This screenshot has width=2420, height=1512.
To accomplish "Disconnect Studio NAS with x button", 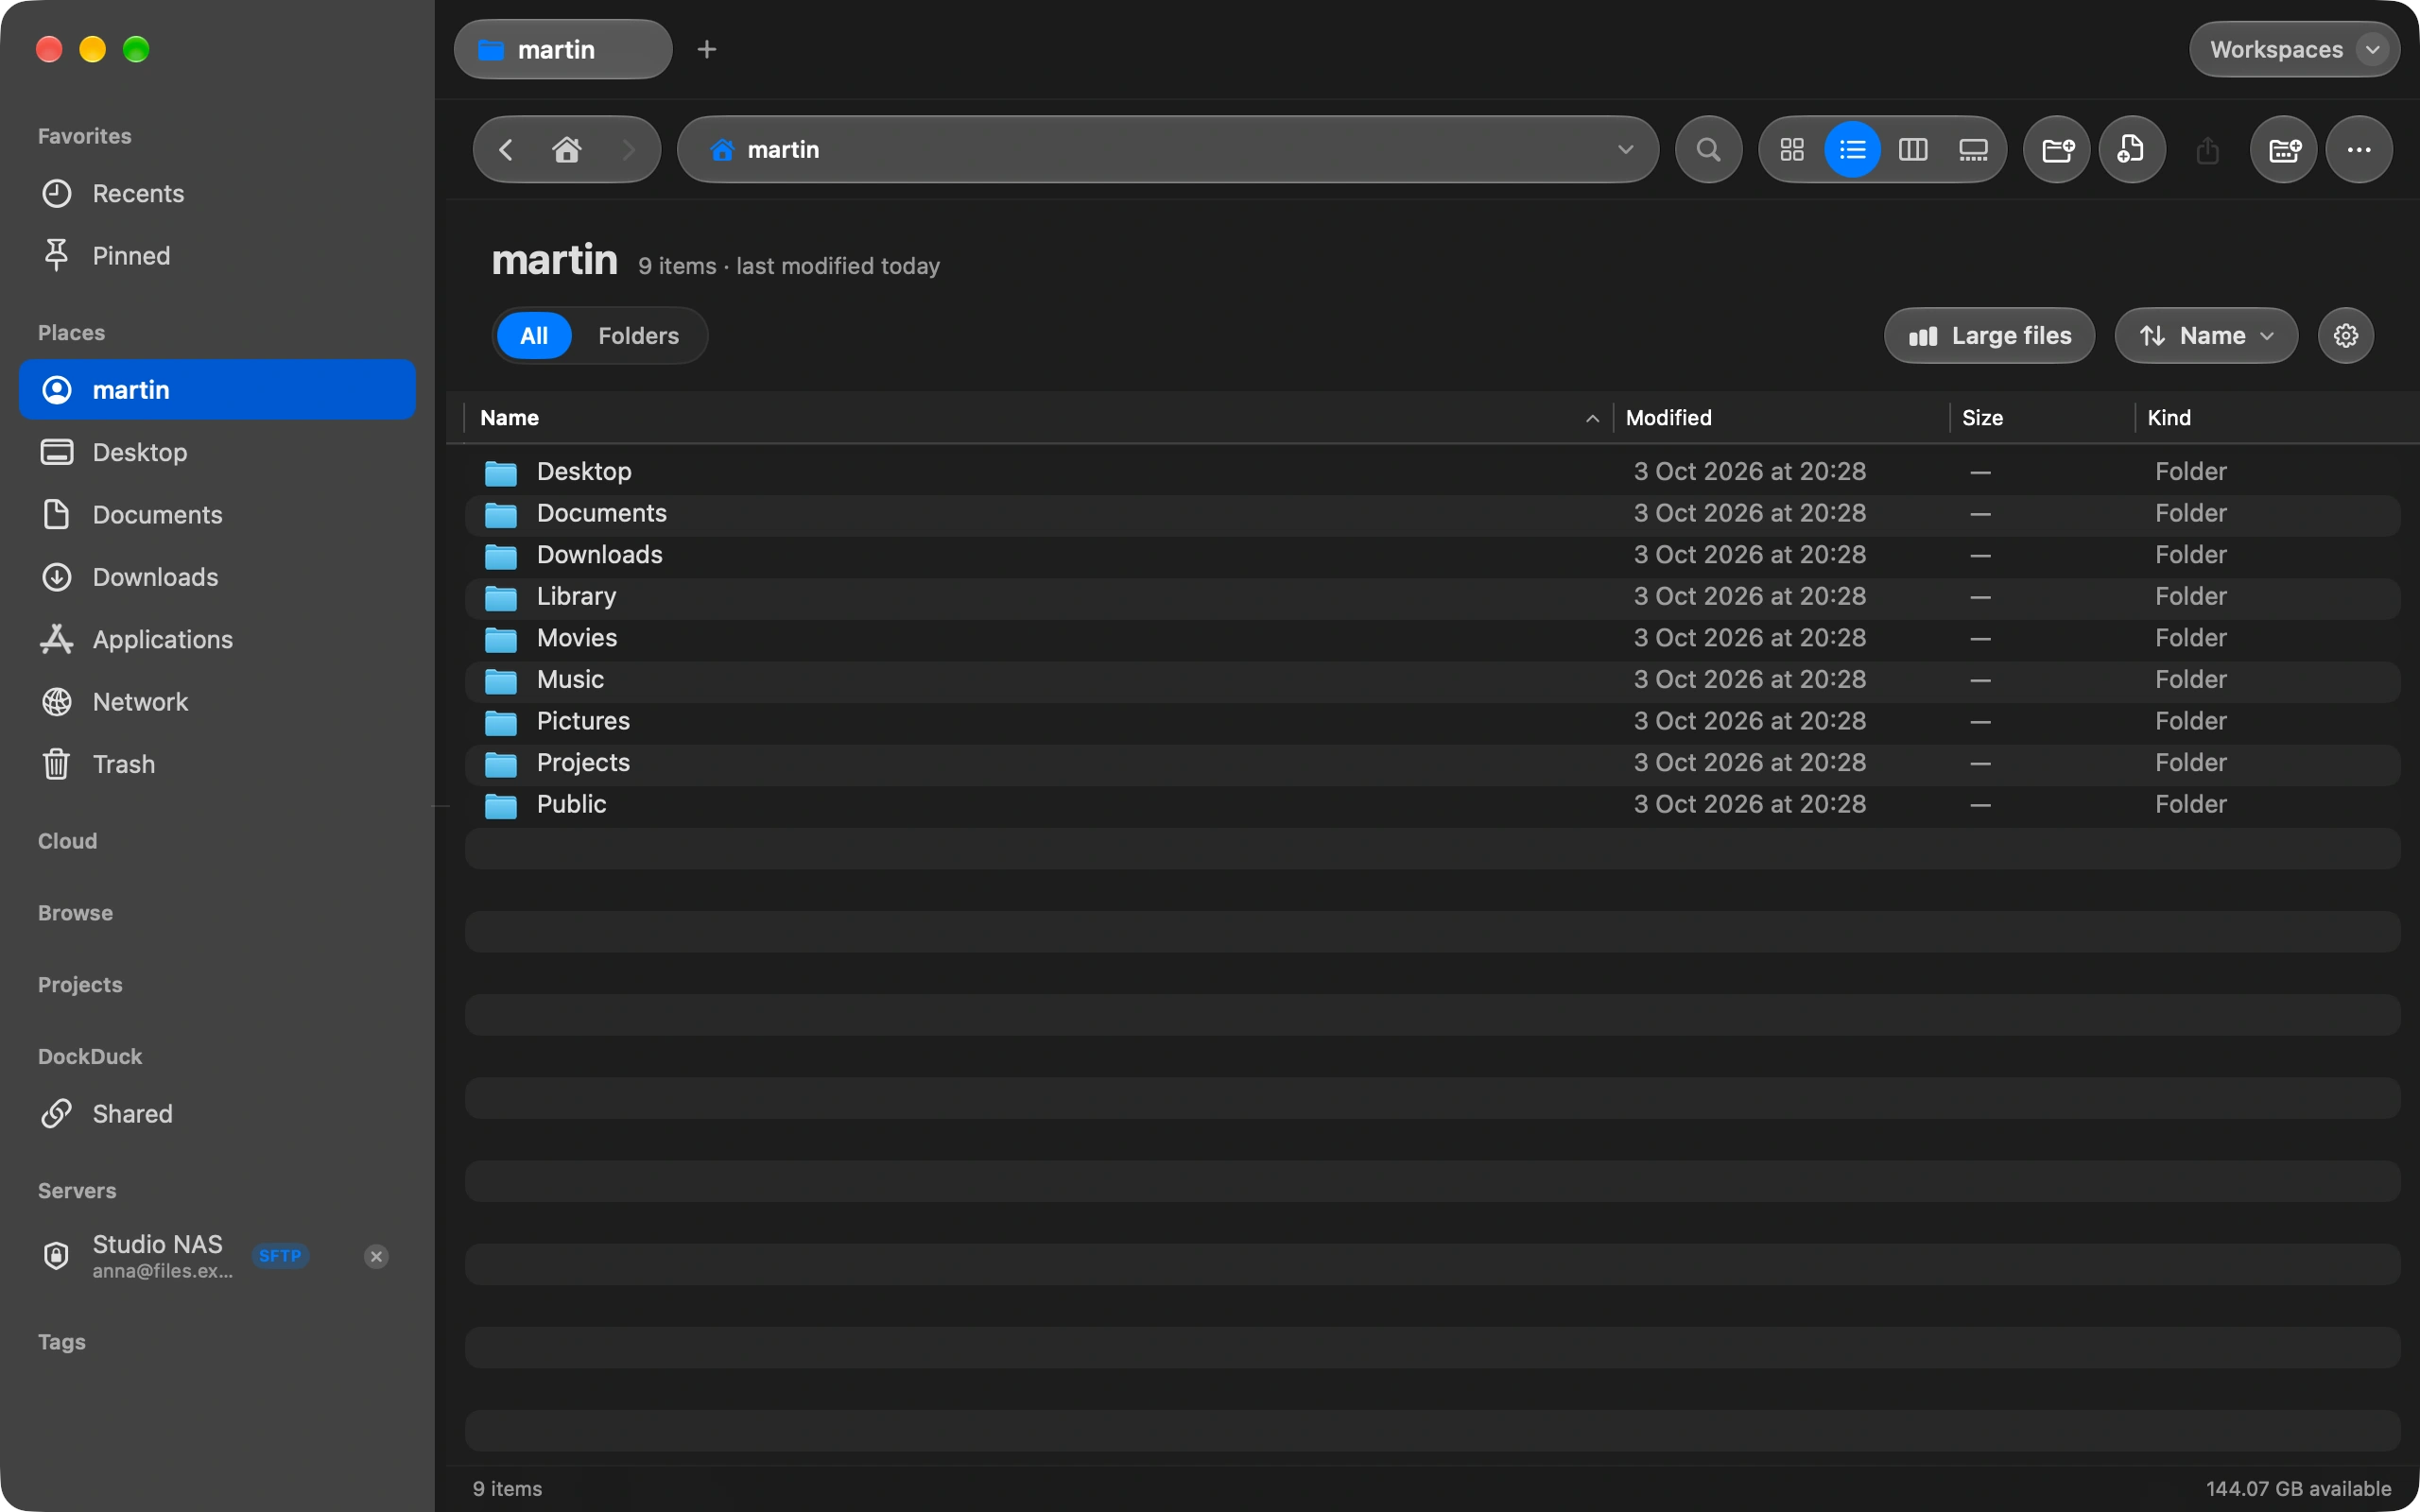I will pyautogui.click(x=376, y=1257).
